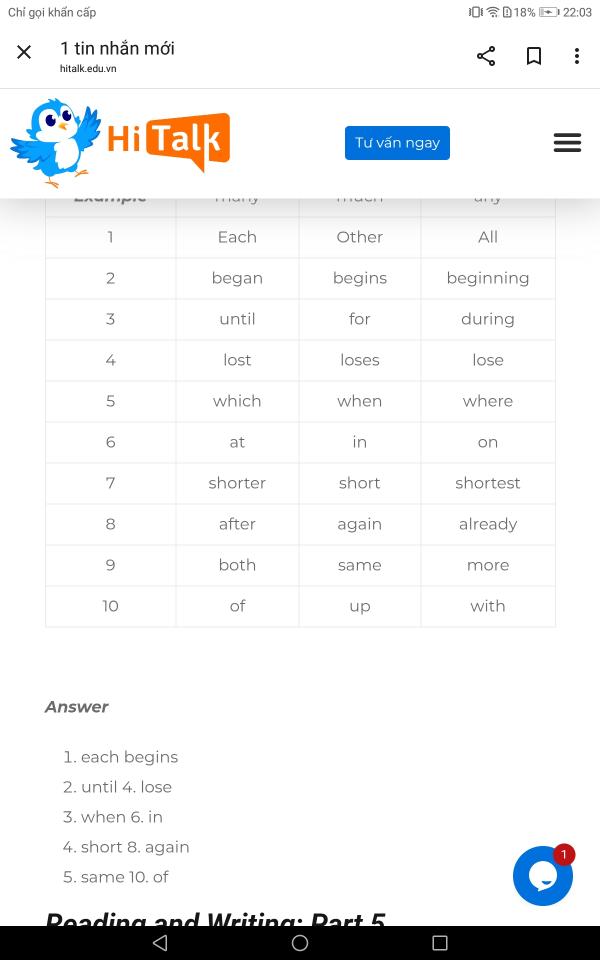The width and height of the screenshot is (600, 960).
Task: Tap the Android back navigation button
Action: (160, 942)
